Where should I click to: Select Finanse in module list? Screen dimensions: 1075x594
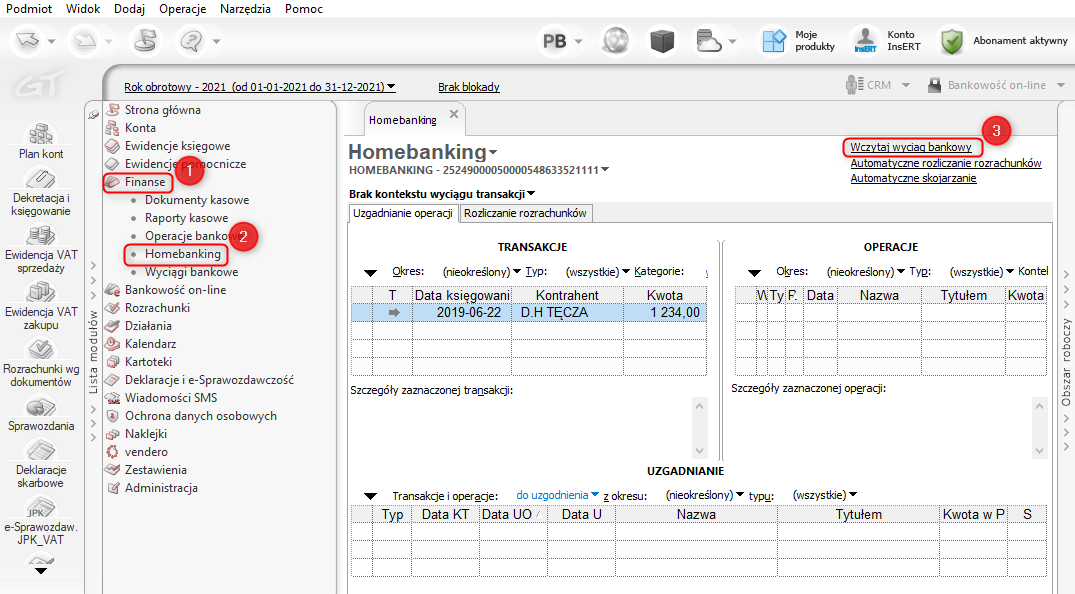145,182
